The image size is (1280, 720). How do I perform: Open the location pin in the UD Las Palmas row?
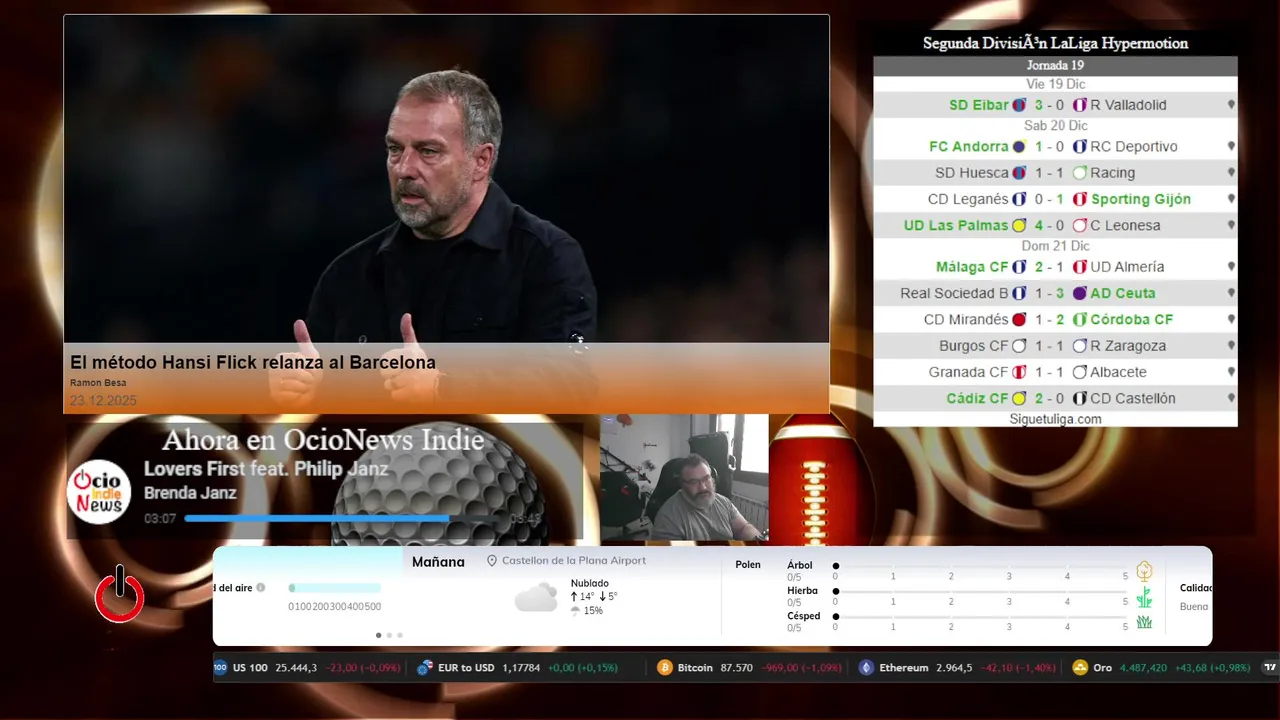1231,225
